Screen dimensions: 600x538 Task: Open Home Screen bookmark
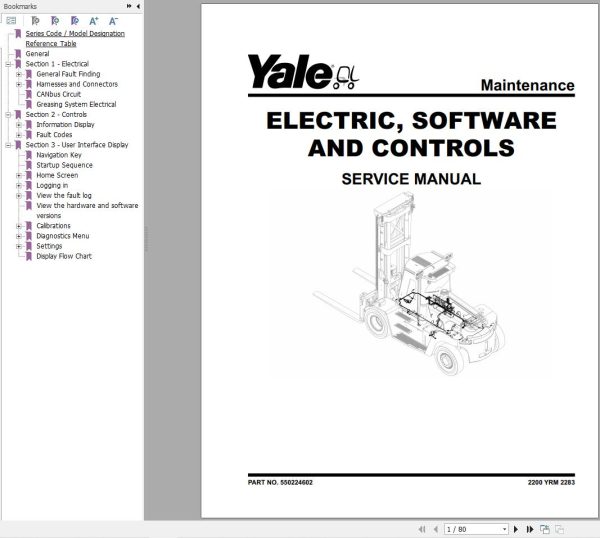[57, 175]
